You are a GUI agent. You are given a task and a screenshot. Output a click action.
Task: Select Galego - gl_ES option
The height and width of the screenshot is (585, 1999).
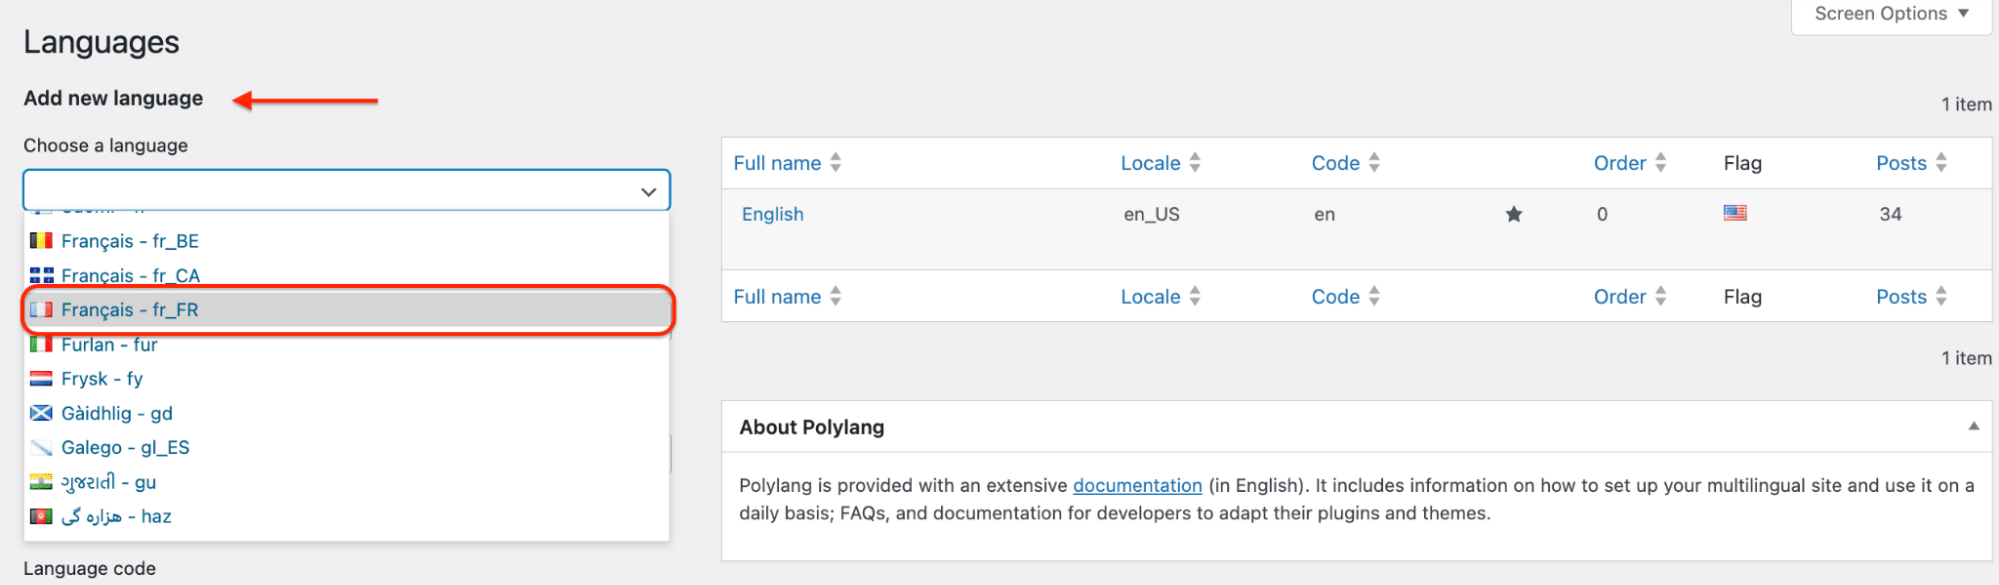coord(346,448)
